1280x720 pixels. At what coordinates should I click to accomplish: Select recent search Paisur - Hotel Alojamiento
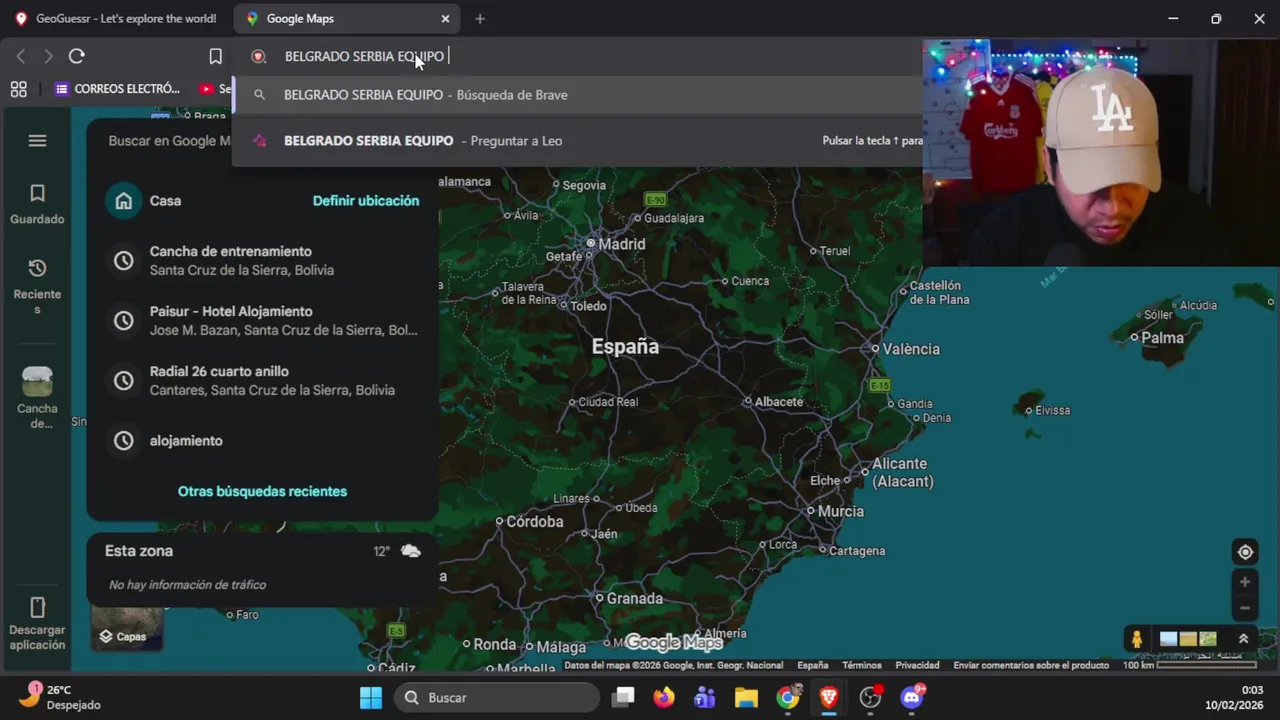[x=262, y=320]
